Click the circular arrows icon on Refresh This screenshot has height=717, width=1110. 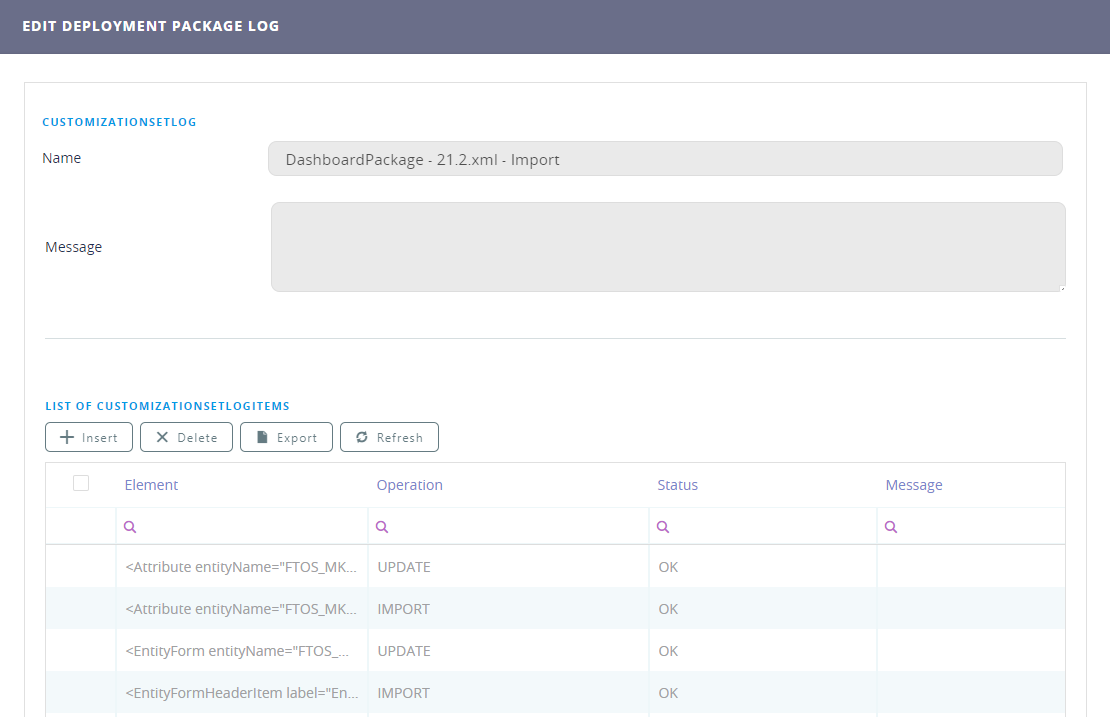pos(362,437)
